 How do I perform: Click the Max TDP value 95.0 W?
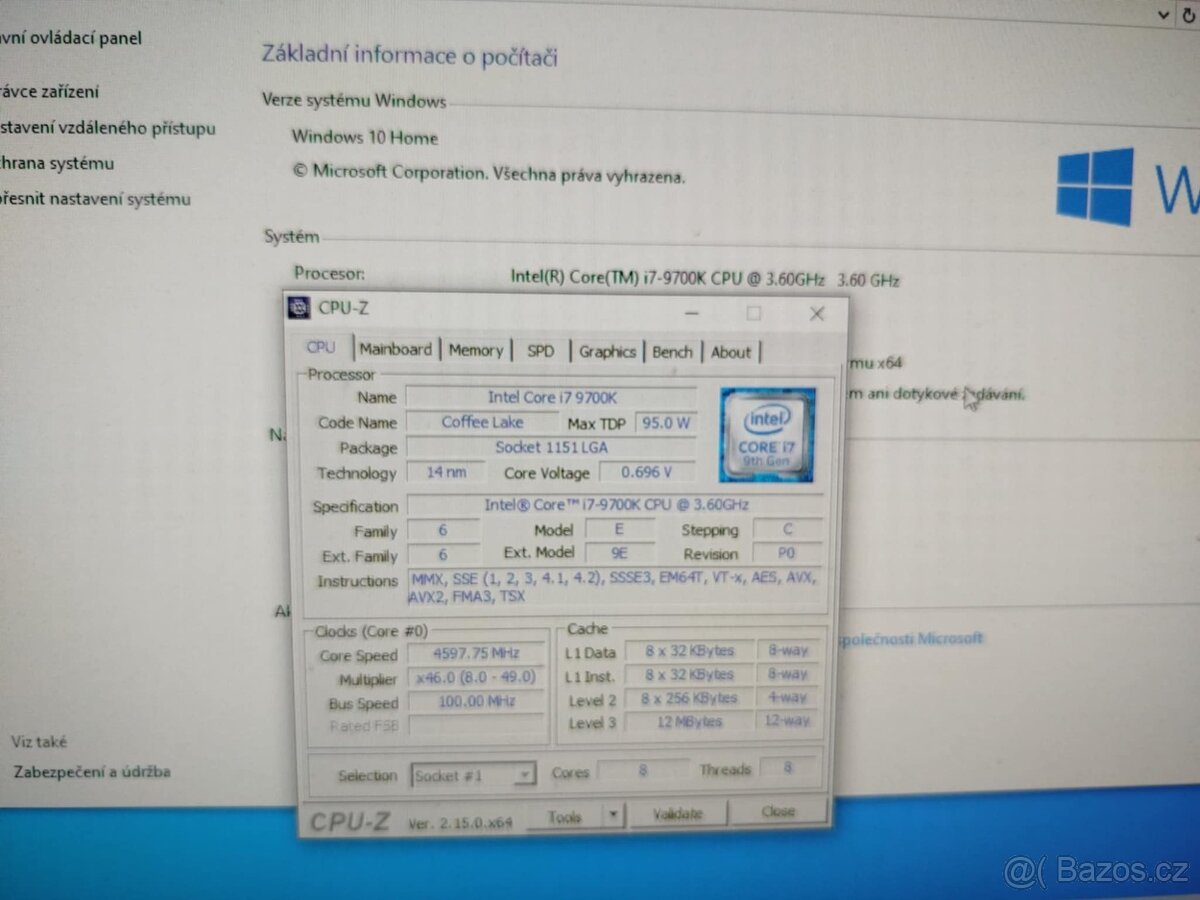[667, 423]
